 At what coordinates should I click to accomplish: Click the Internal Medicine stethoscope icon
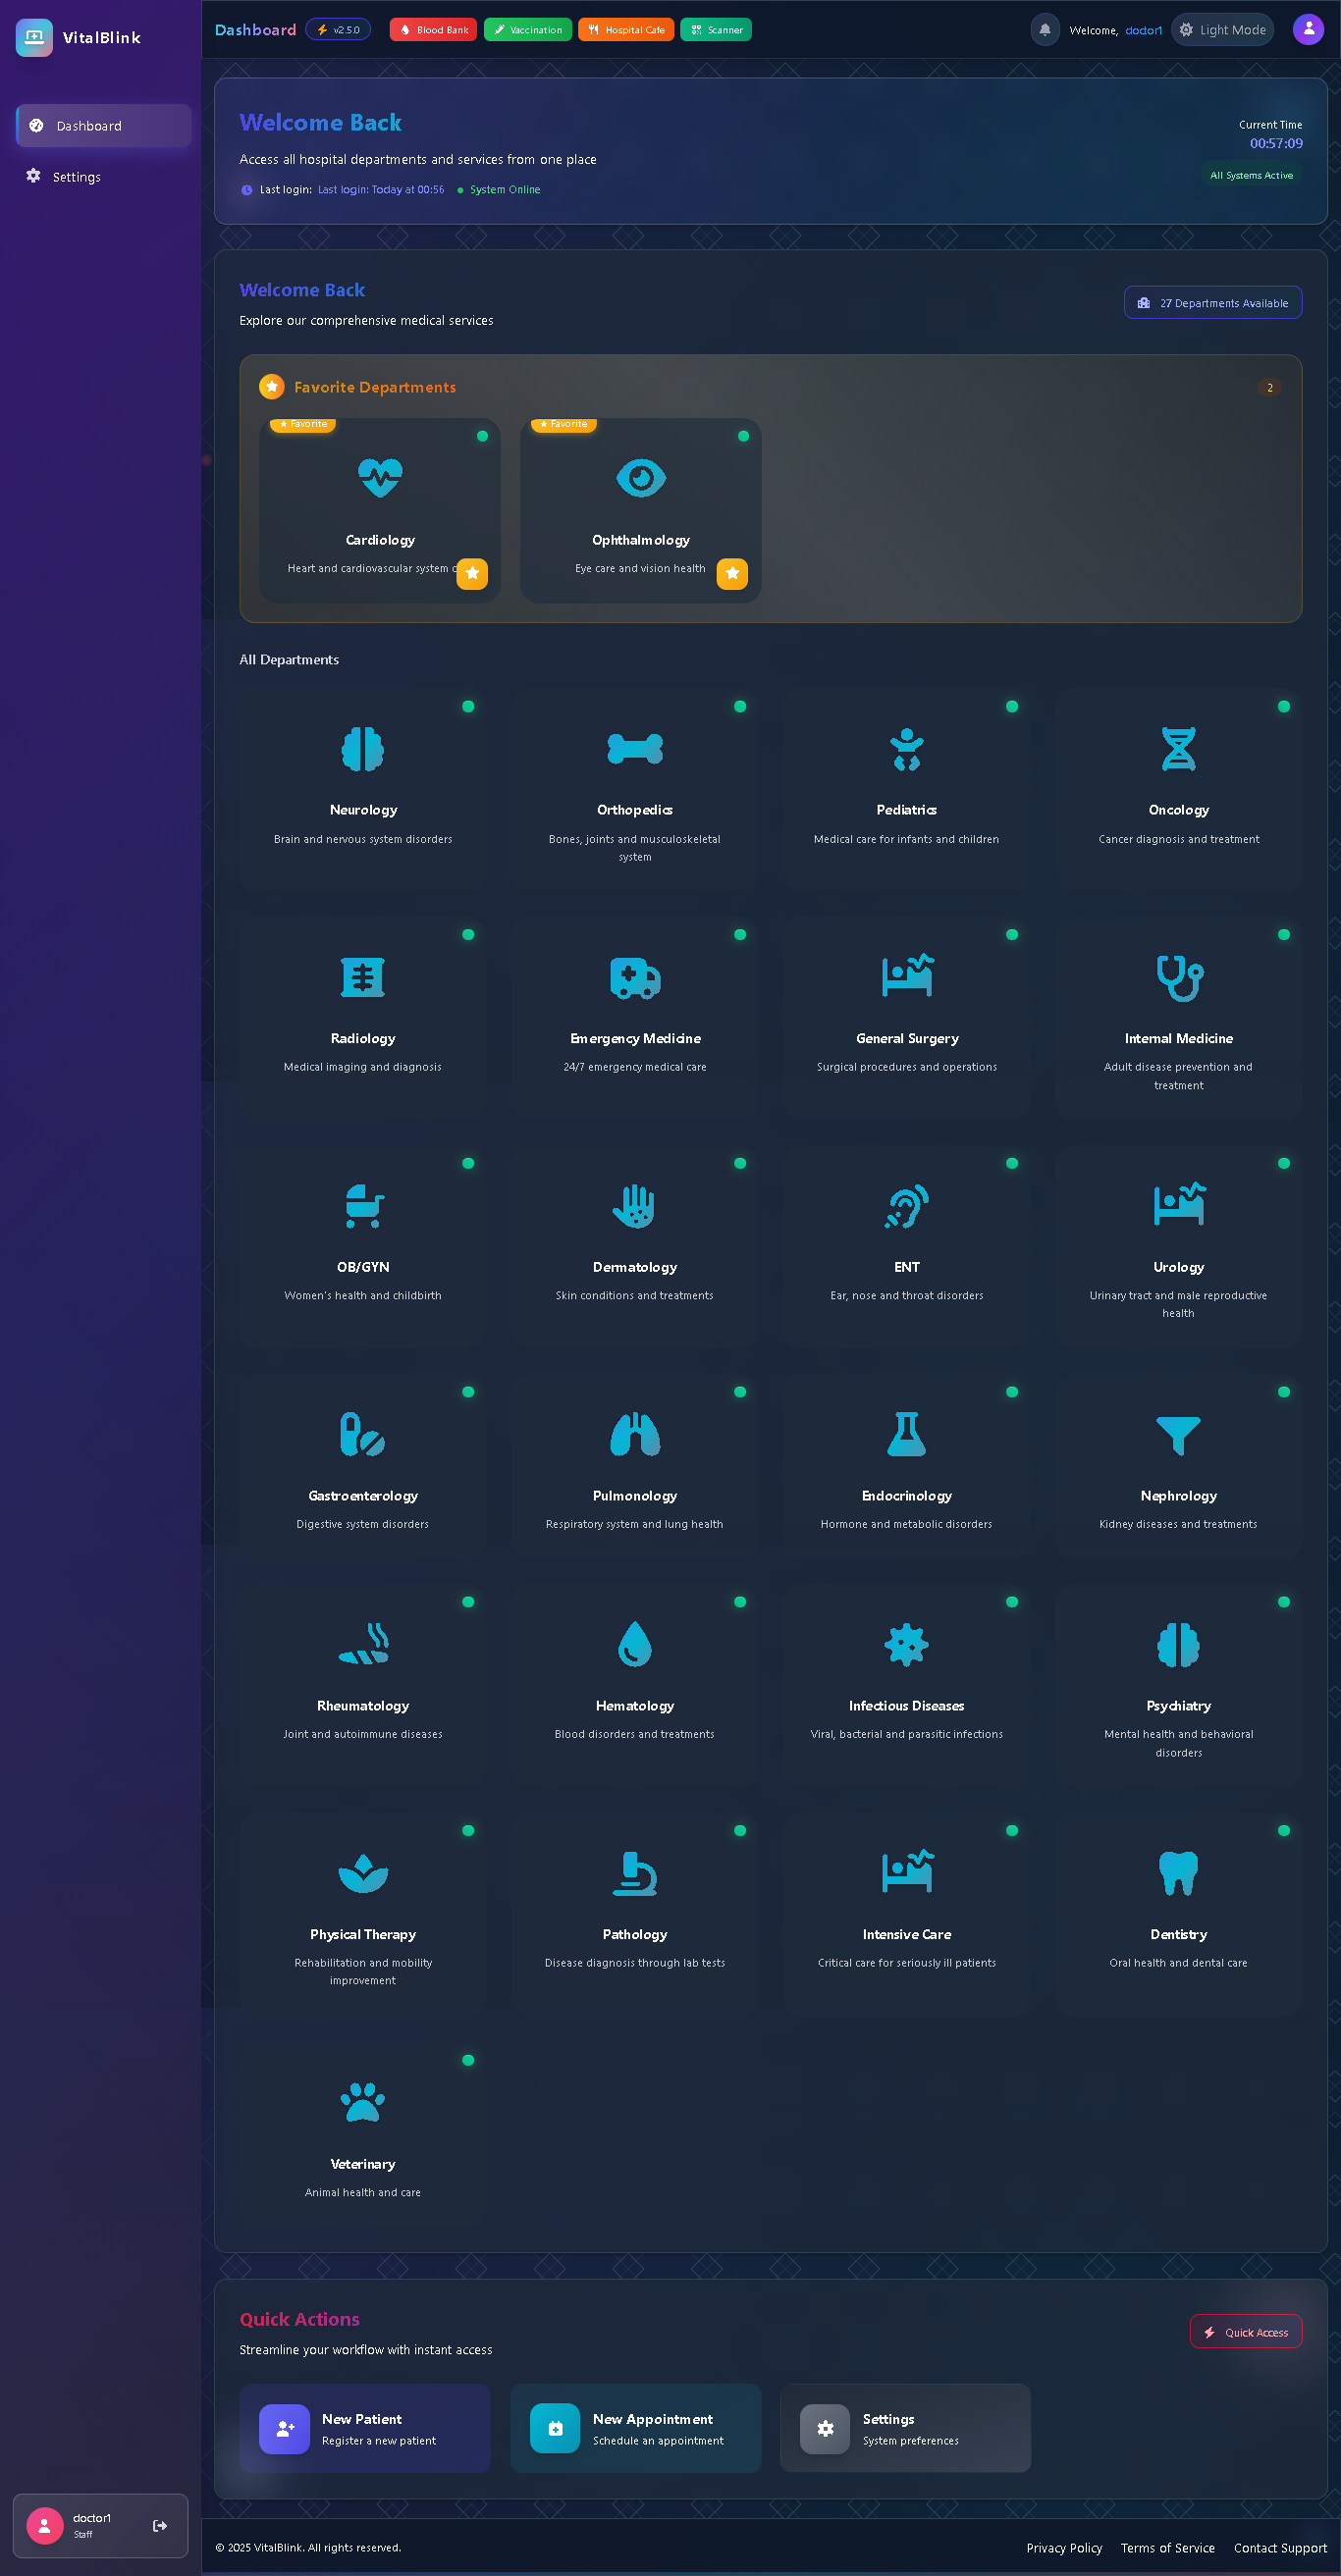(1178, 977)
